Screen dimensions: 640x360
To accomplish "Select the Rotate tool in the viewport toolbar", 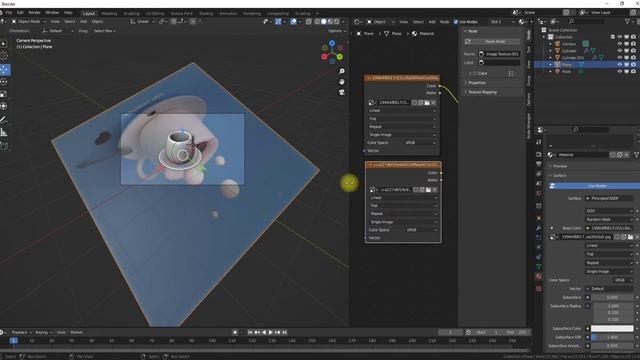I will point(4,82).
